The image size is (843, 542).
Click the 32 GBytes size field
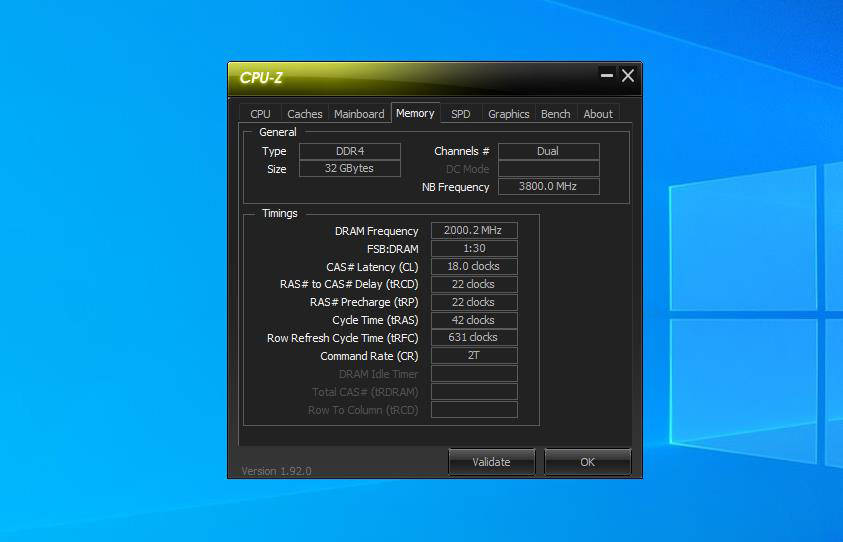(x=350, y=168)
